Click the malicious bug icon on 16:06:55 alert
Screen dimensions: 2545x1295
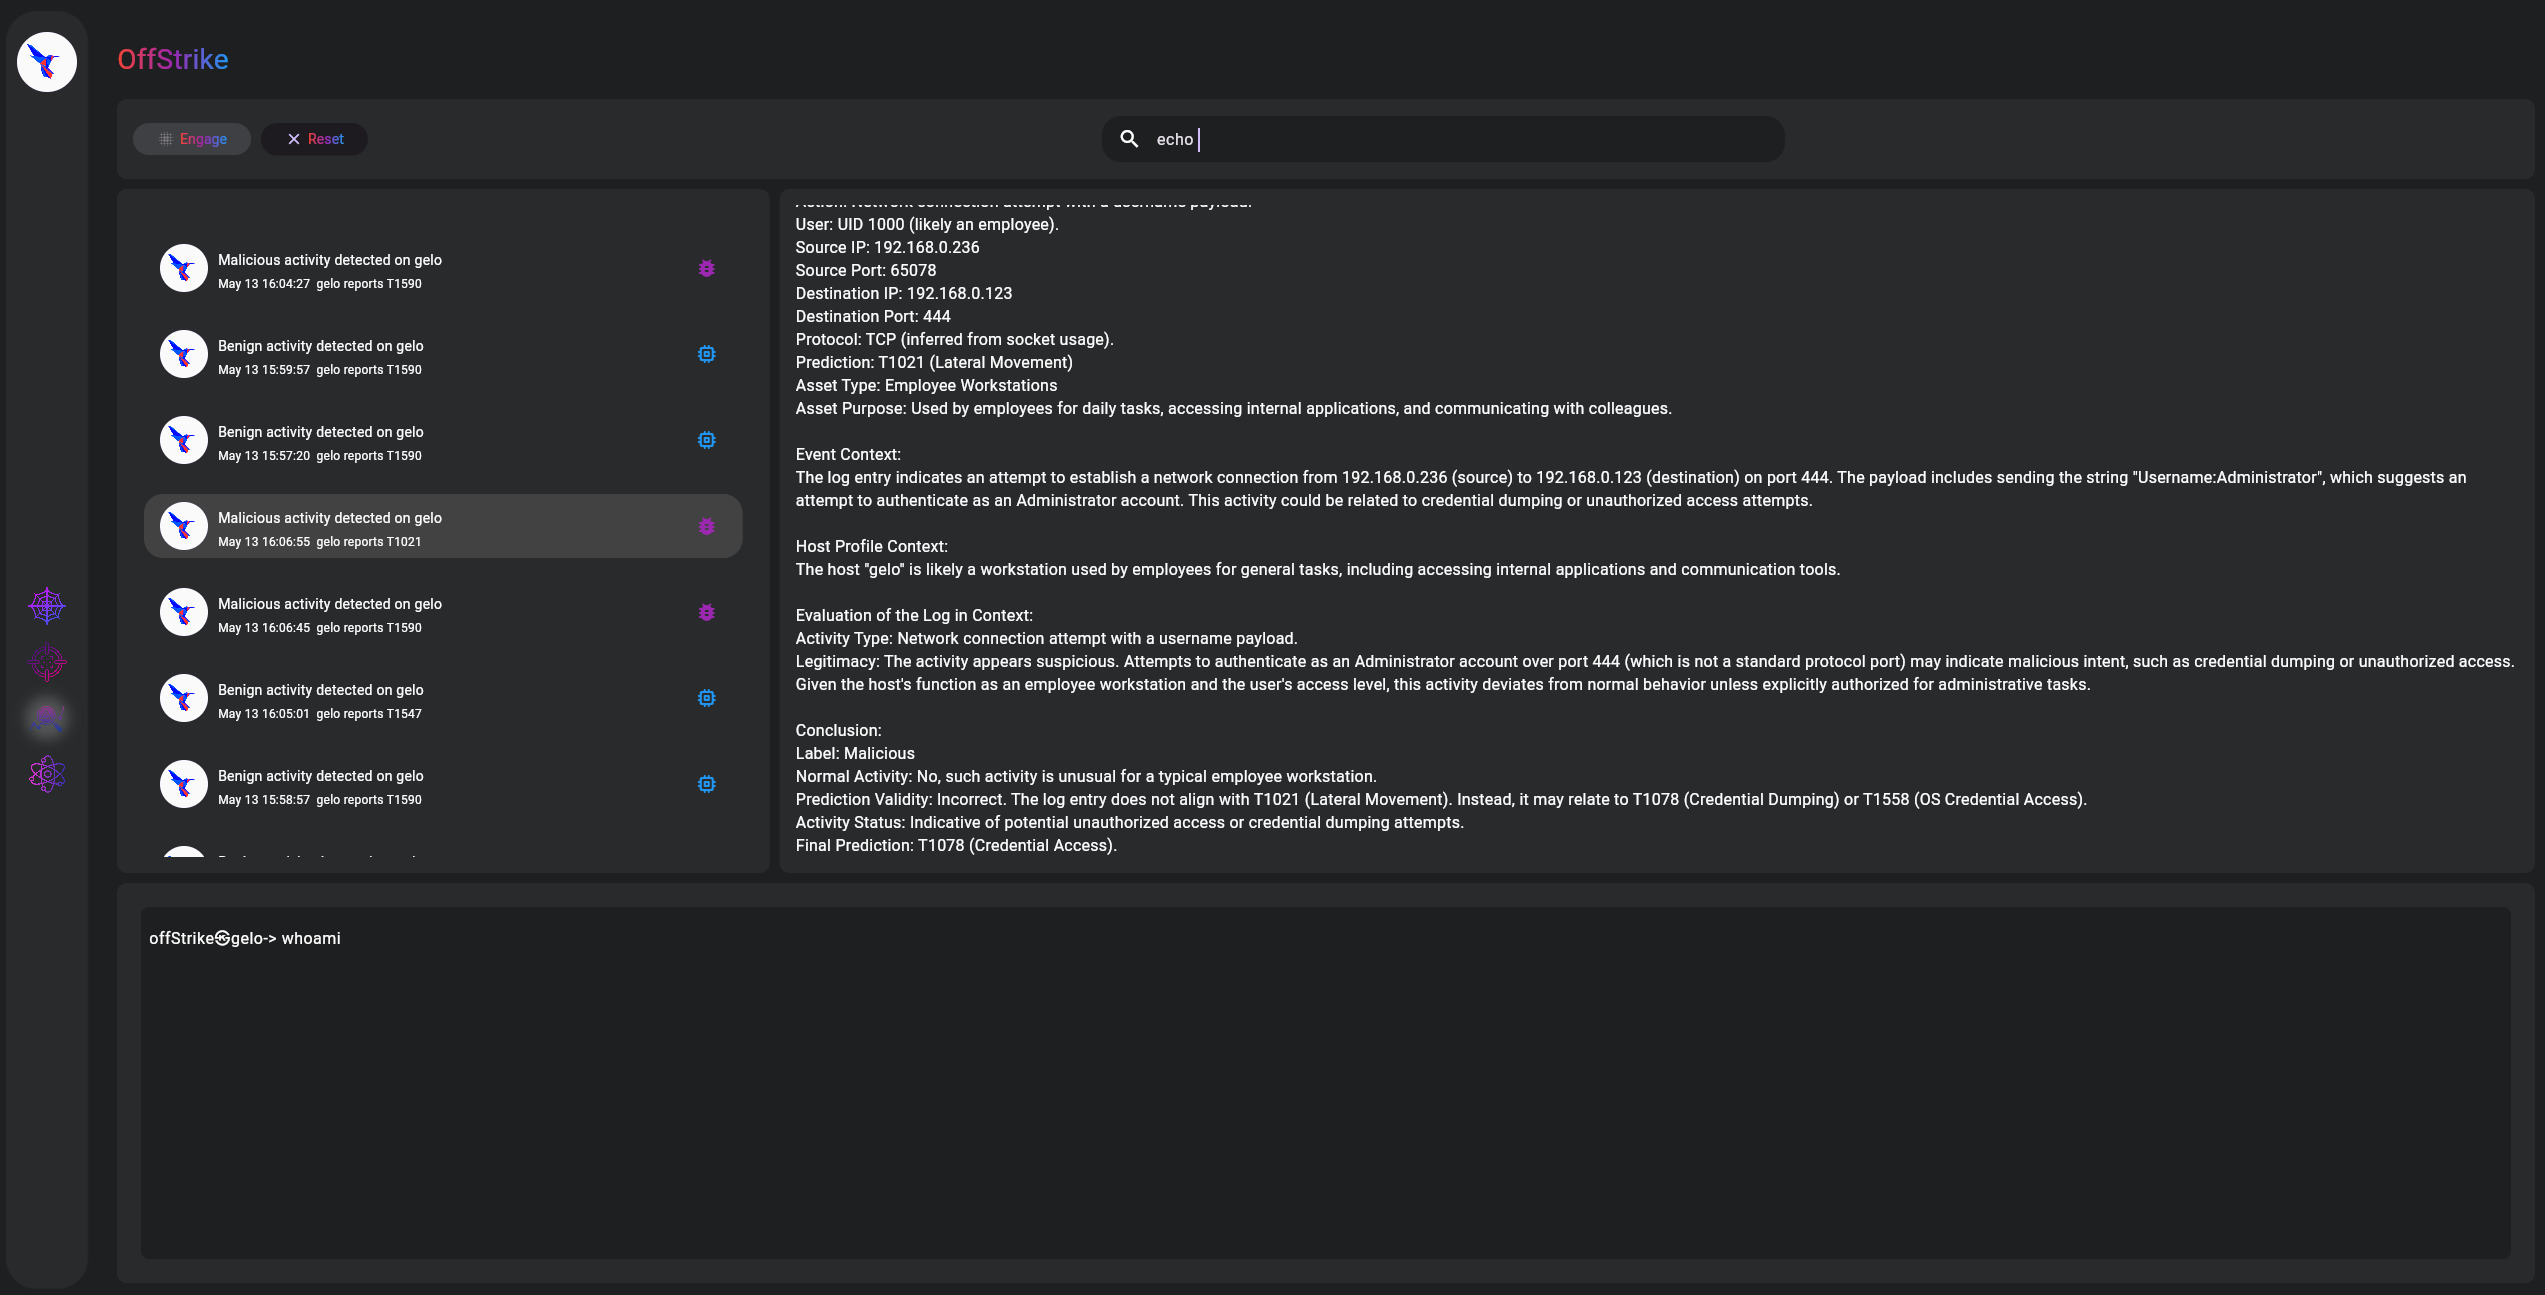click(707, 526)
